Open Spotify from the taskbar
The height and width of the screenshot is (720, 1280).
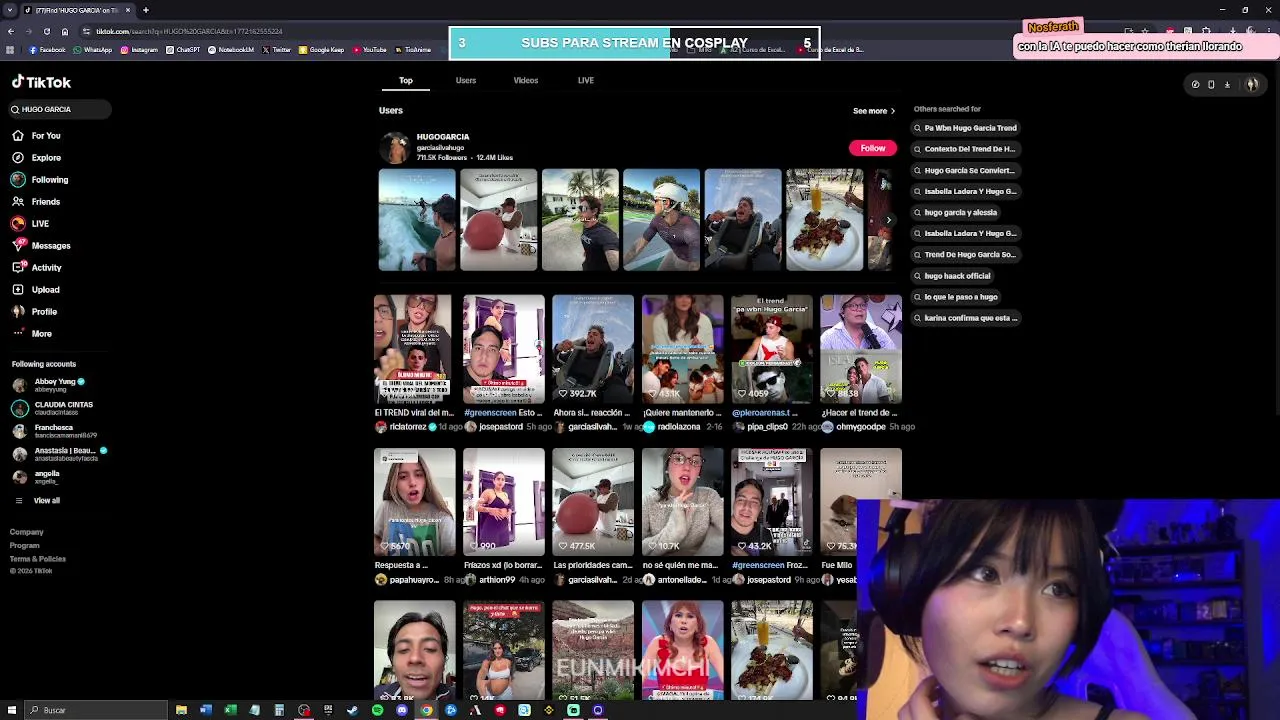click(377, 710)
